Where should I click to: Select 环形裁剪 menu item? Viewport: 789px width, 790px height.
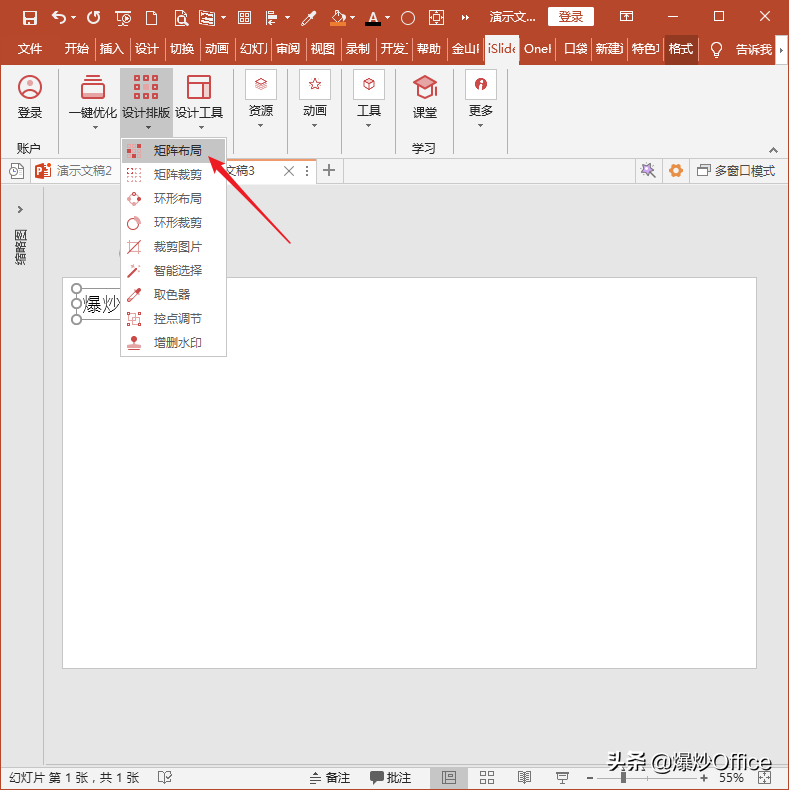(173, 223)
